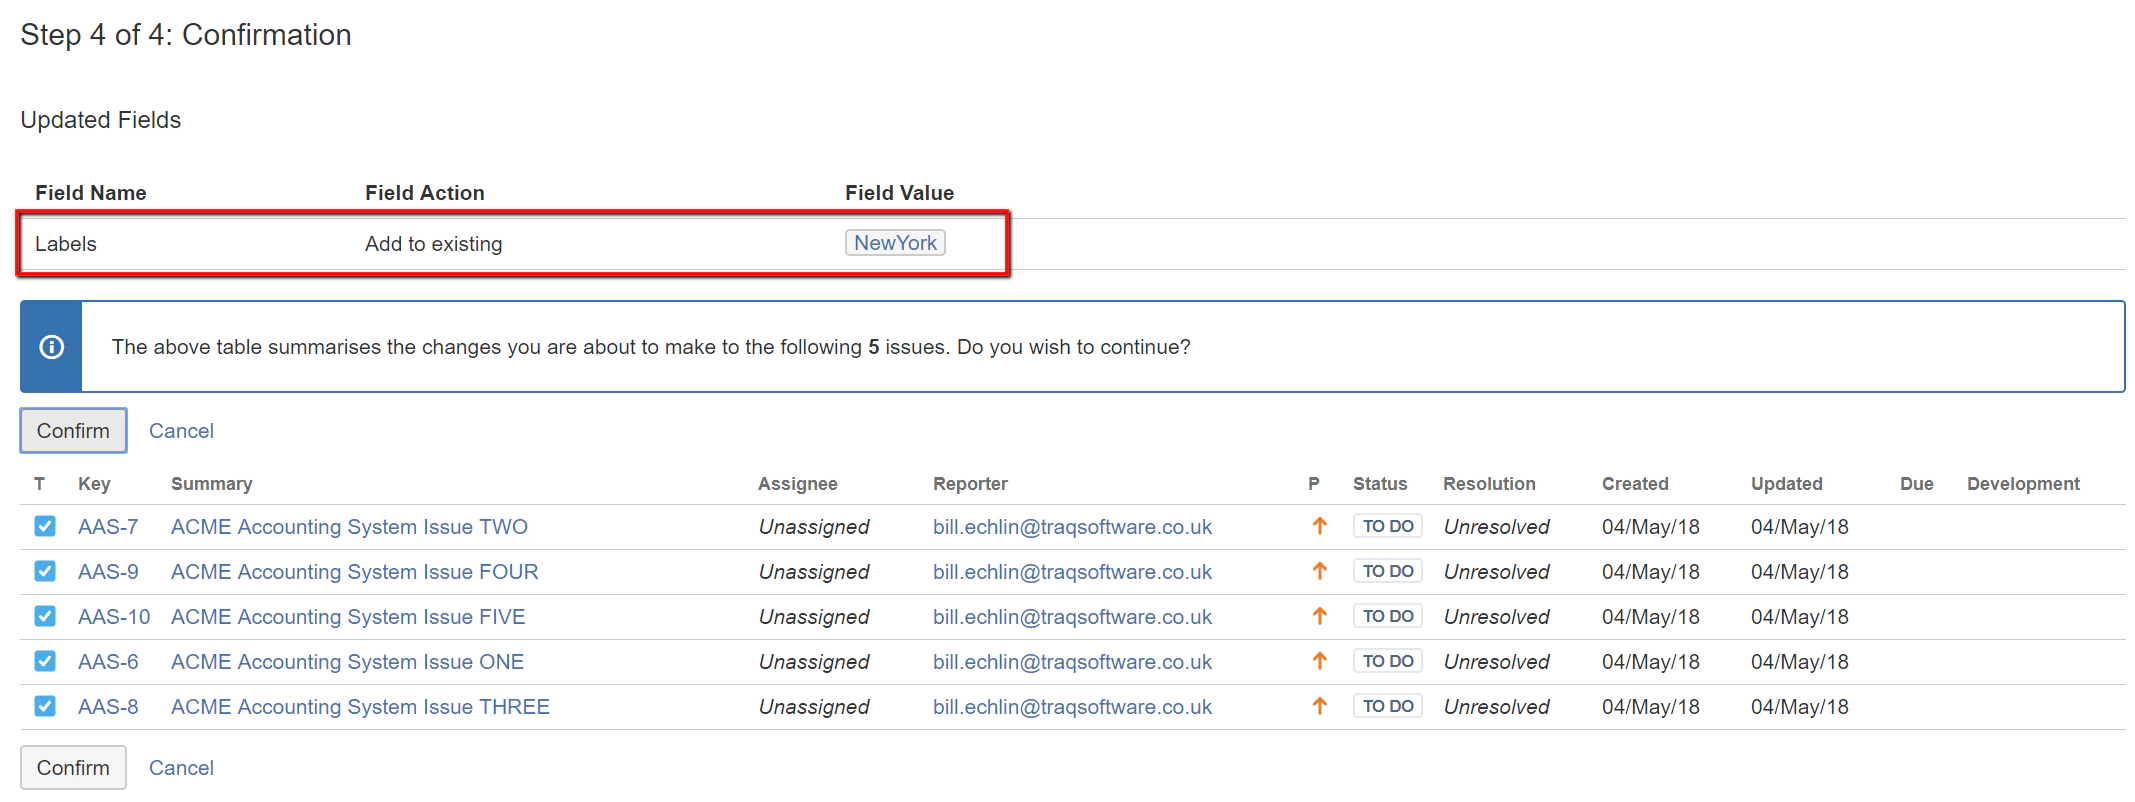Click the priority arrow icon for AAS-7

pos(1319,526)
